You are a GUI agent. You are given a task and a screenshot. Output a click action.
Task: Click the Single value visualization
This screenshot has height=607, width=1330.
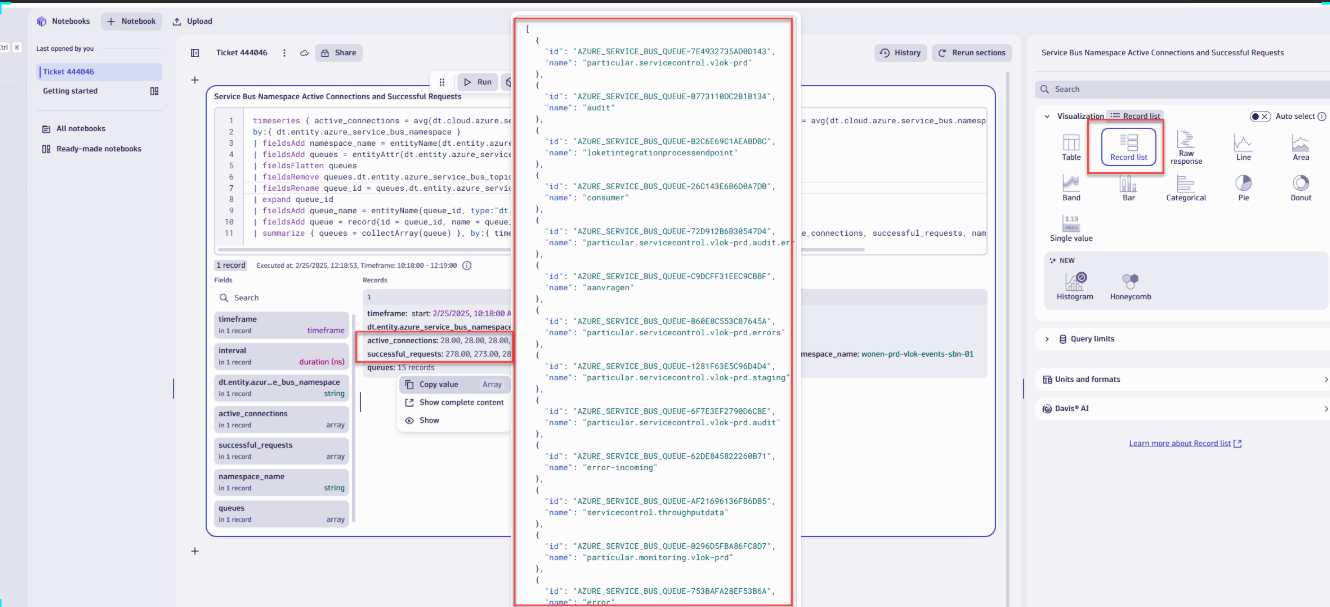[1071, 228]
